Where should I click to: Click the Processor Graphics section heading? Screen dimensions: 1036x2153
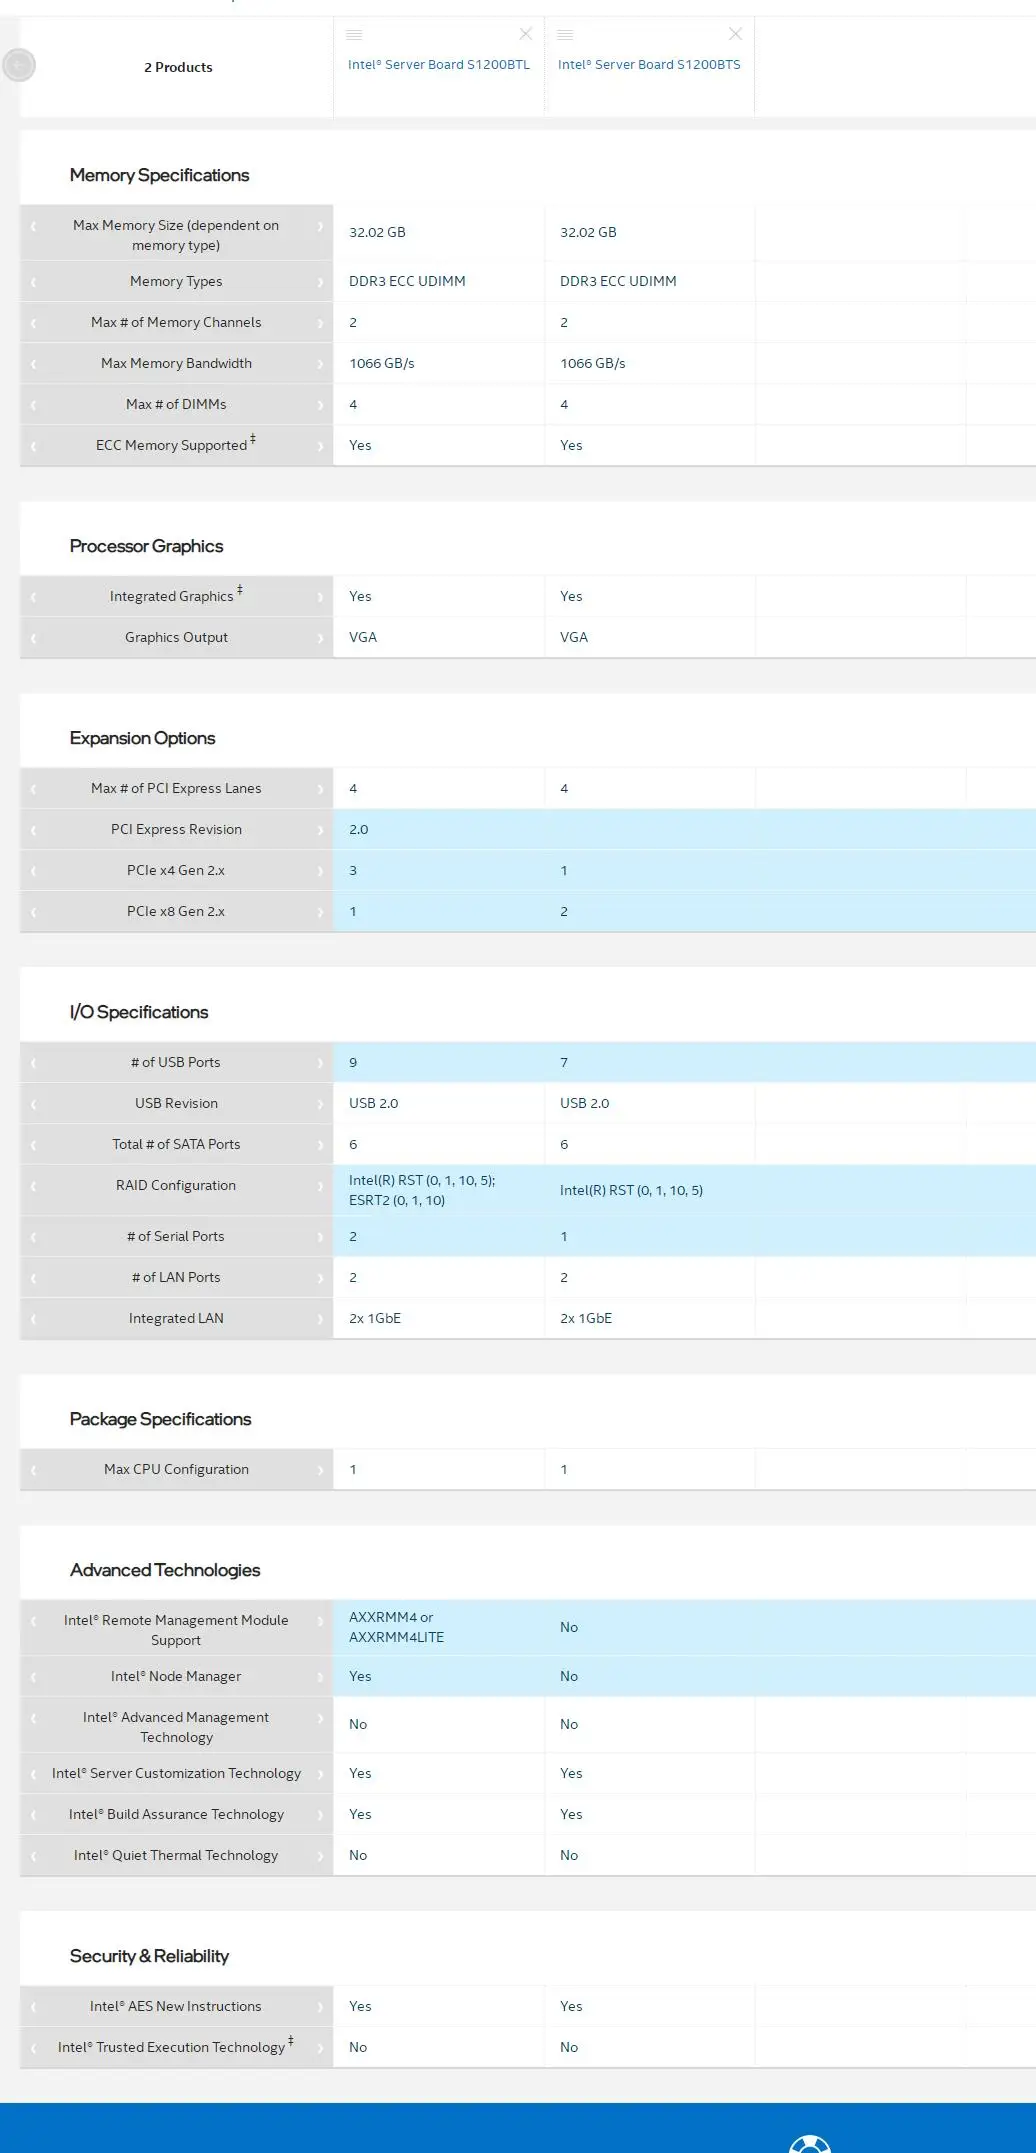[146, 546]
